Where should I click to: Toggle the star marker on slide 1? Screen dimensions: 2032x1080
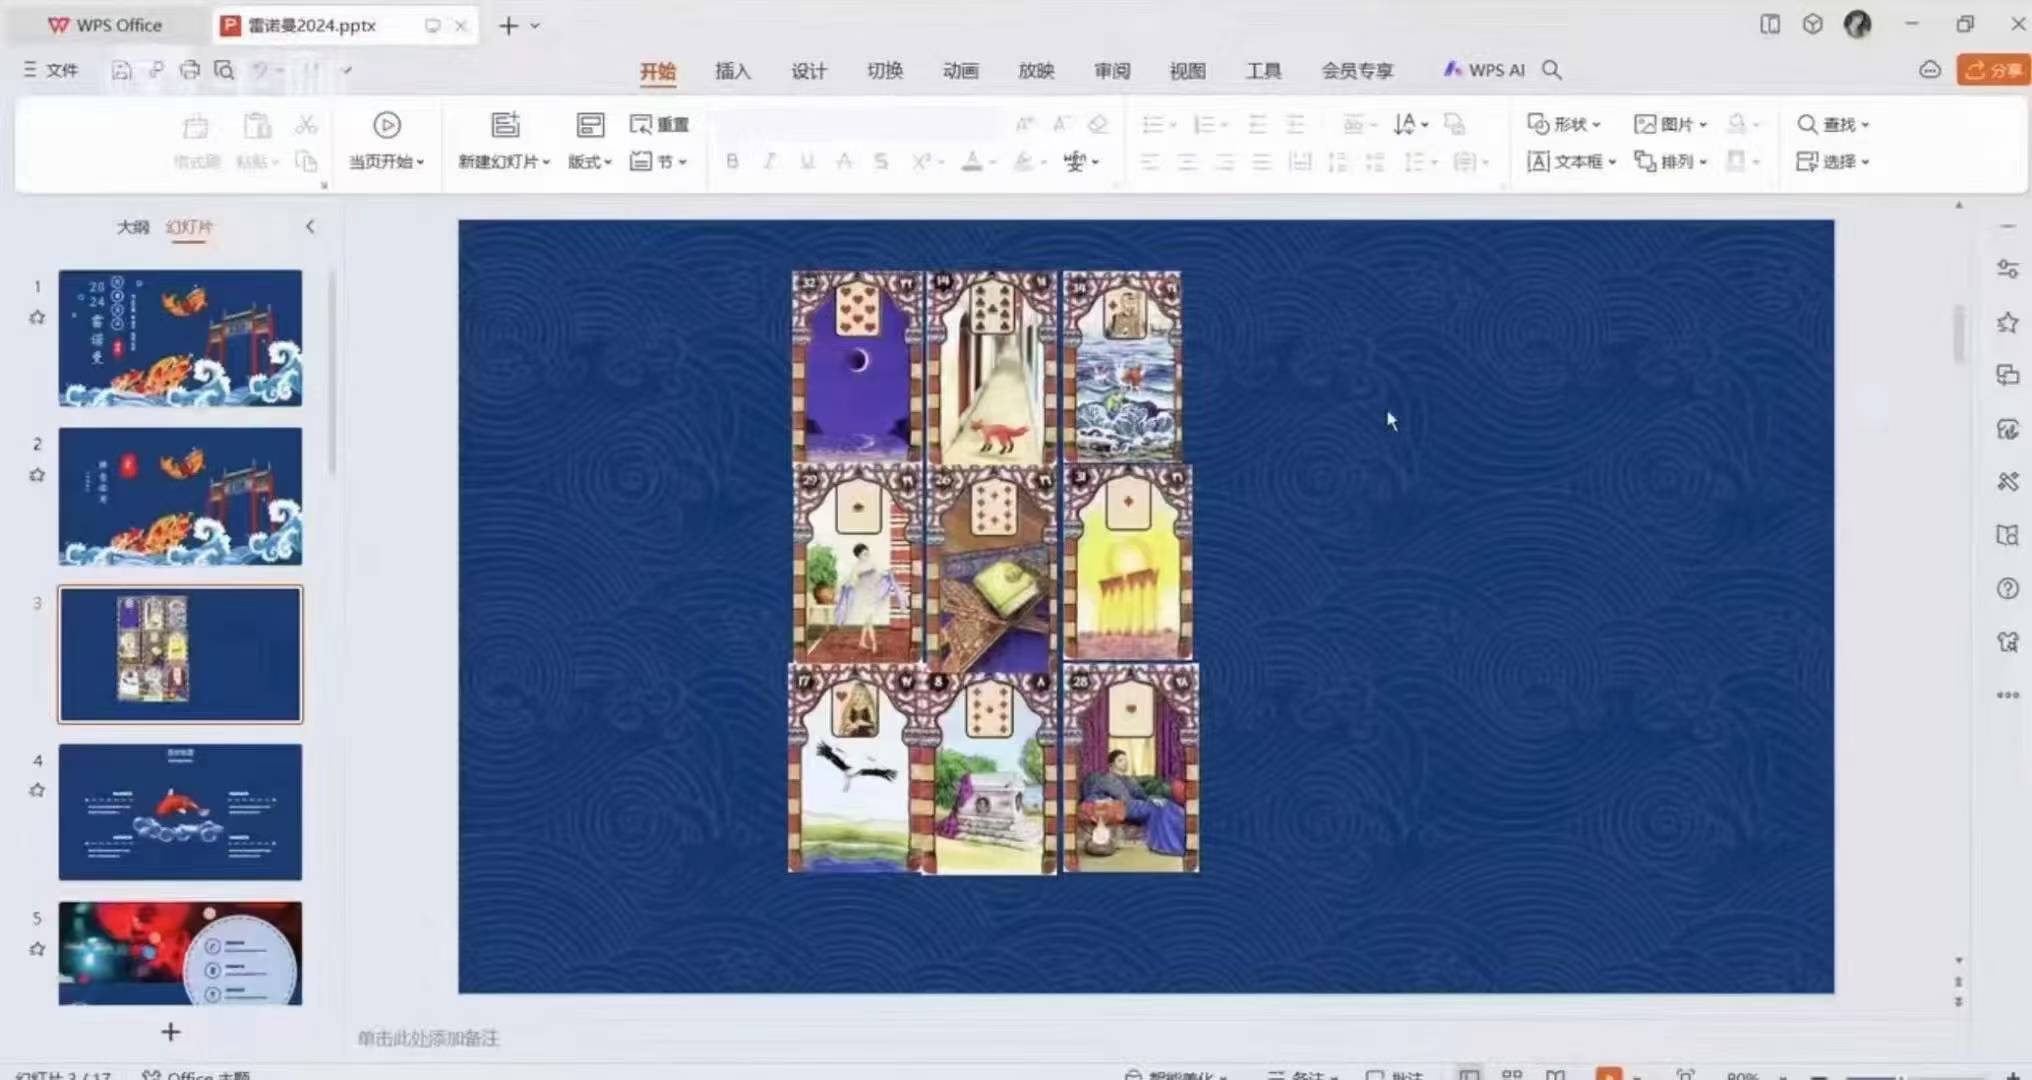37,317
